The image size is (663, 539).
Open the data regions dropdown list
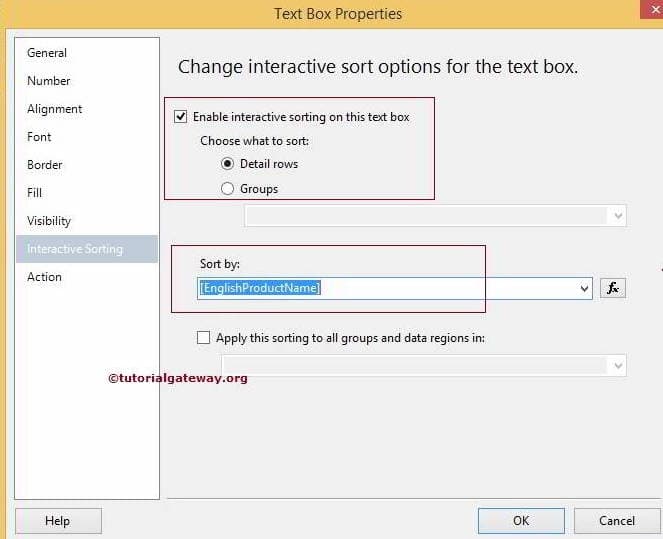click(x=618, y=366)
